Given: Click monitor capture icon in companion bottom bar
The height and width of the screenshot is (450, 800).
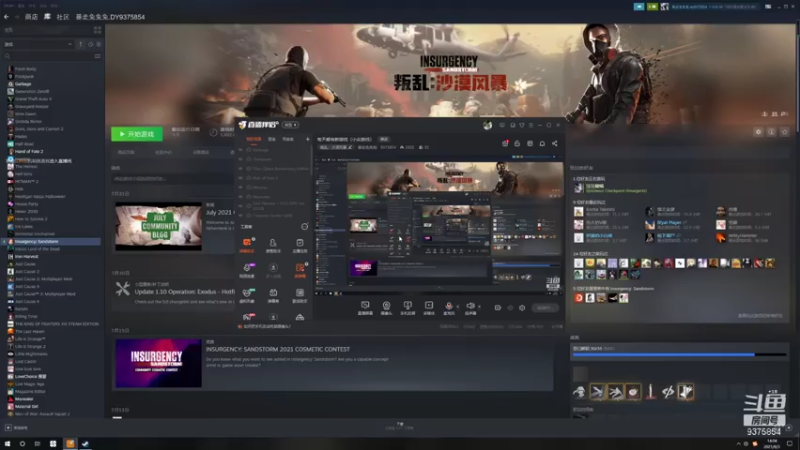Looking at the screenshot, I should click(365, 307).
